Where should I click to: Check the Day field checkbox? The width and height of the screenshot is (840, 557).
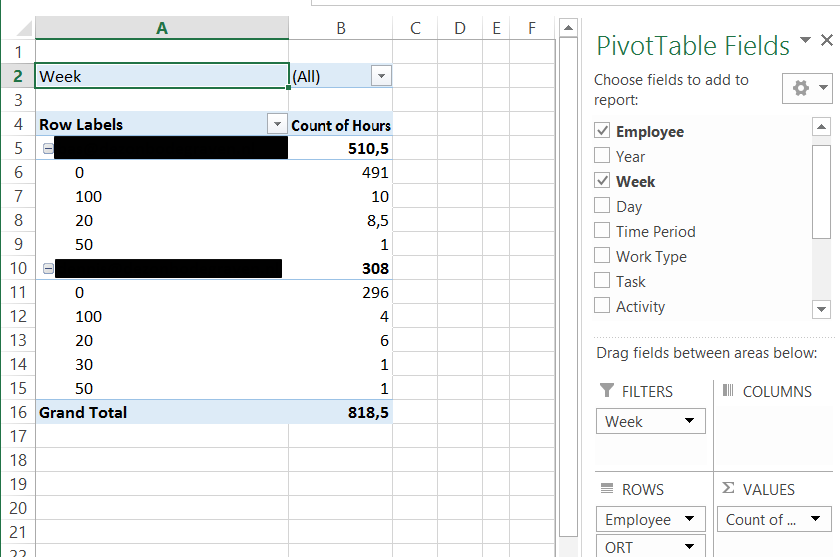(x=602, y=205)
